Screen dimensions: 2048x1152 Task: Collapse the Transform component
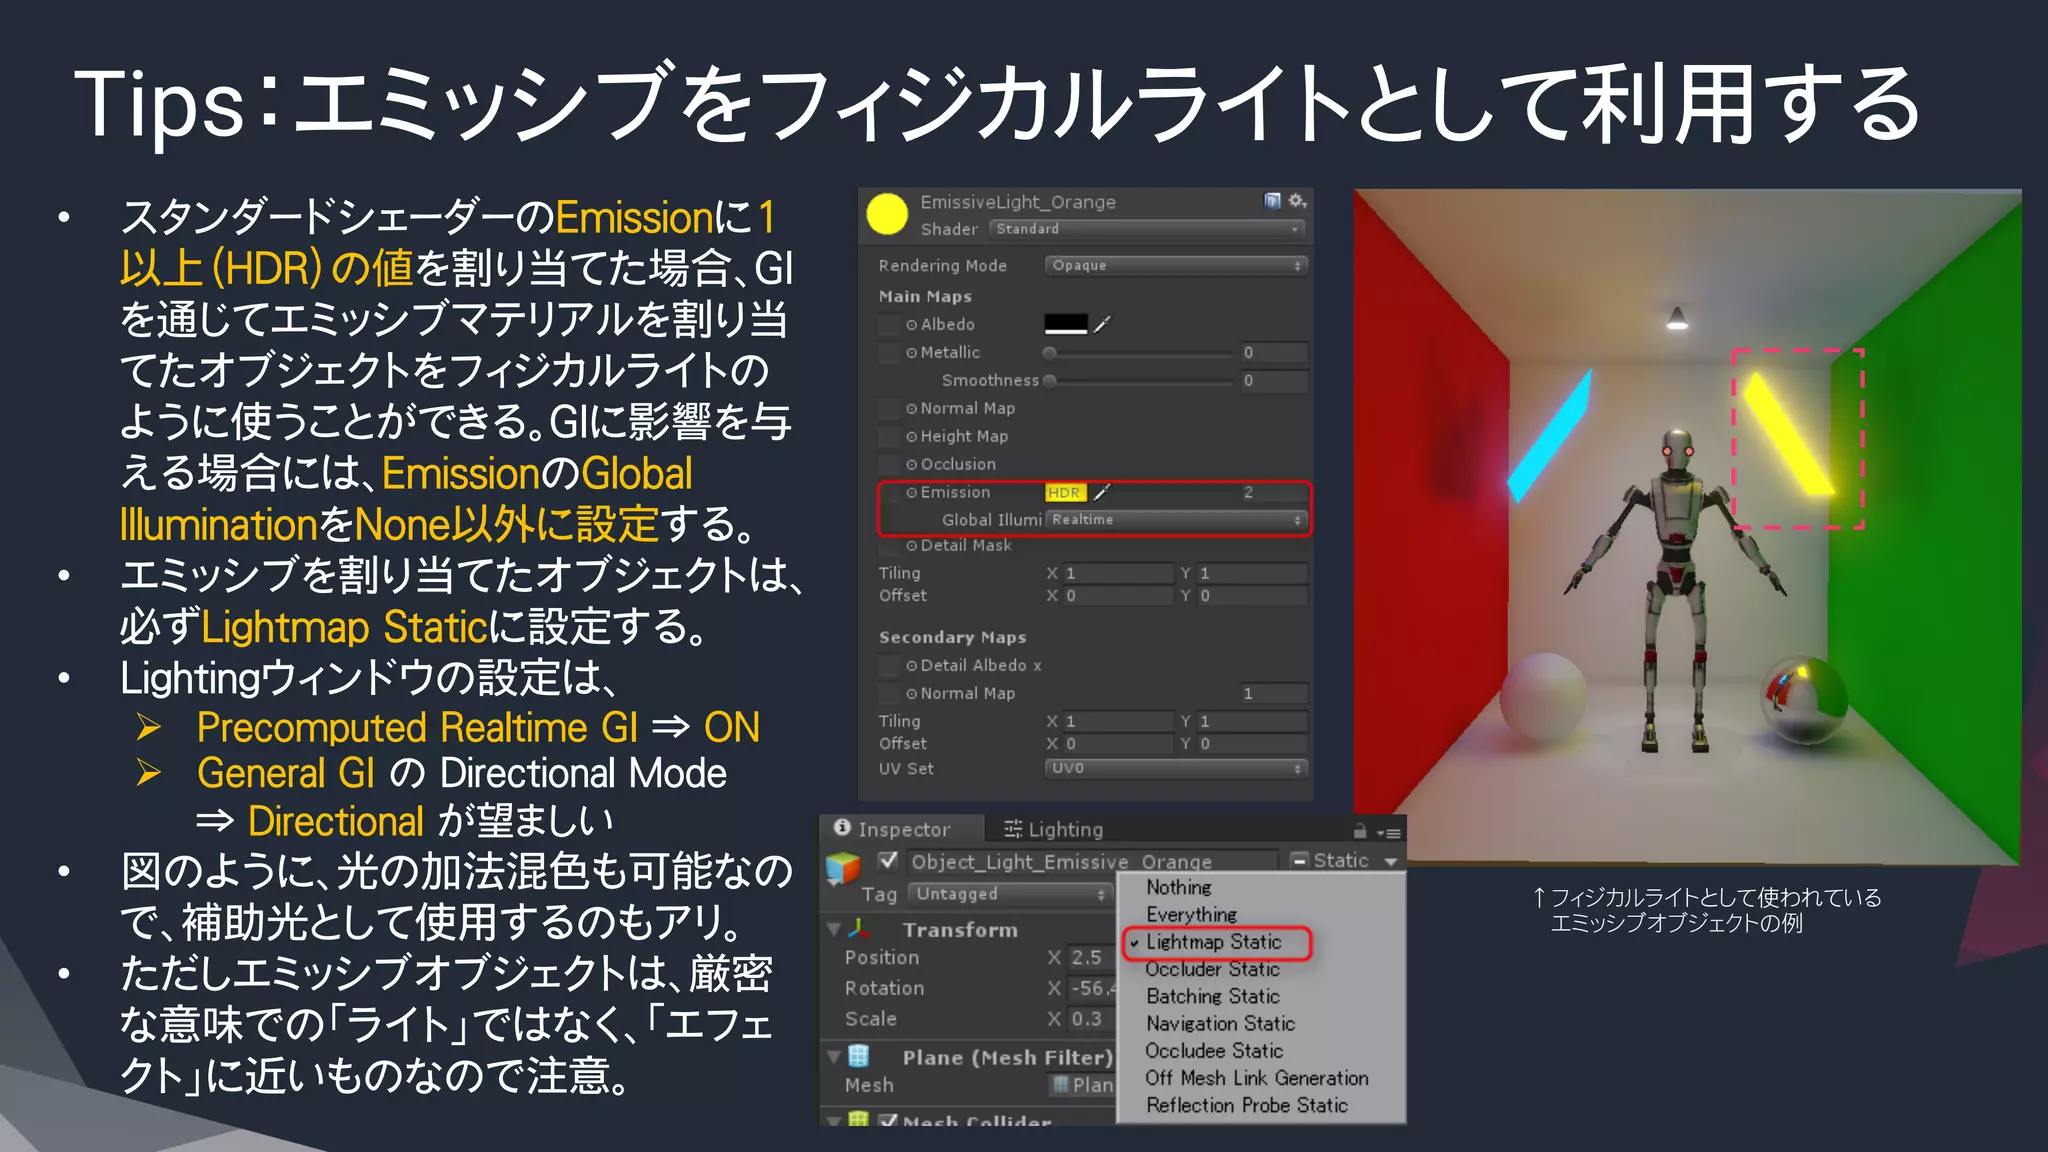click(x=833, y=929)
